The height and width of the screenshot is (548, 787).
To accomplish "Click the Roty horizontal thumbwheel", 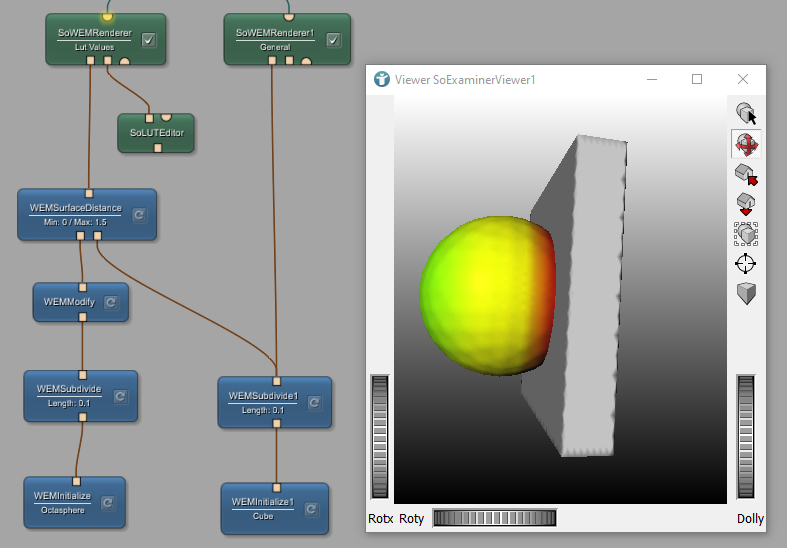I will [494, 518].
